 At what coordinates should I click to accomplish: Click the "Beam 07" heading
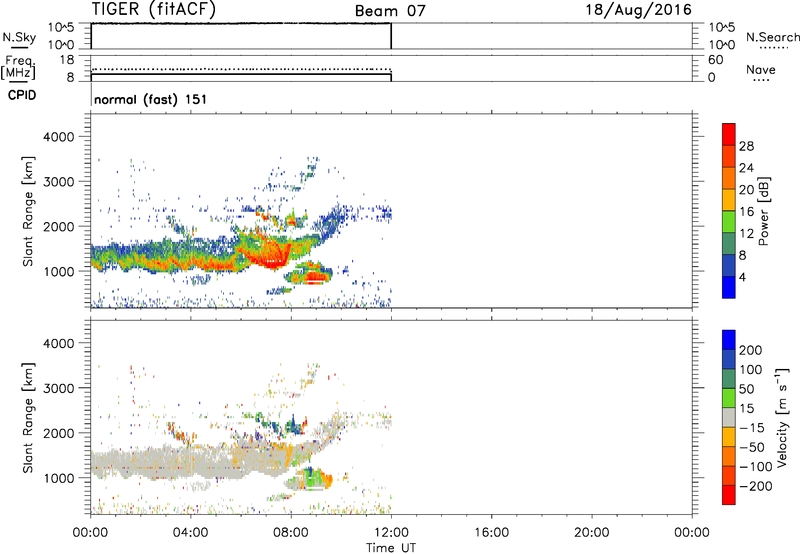(390, 11)
